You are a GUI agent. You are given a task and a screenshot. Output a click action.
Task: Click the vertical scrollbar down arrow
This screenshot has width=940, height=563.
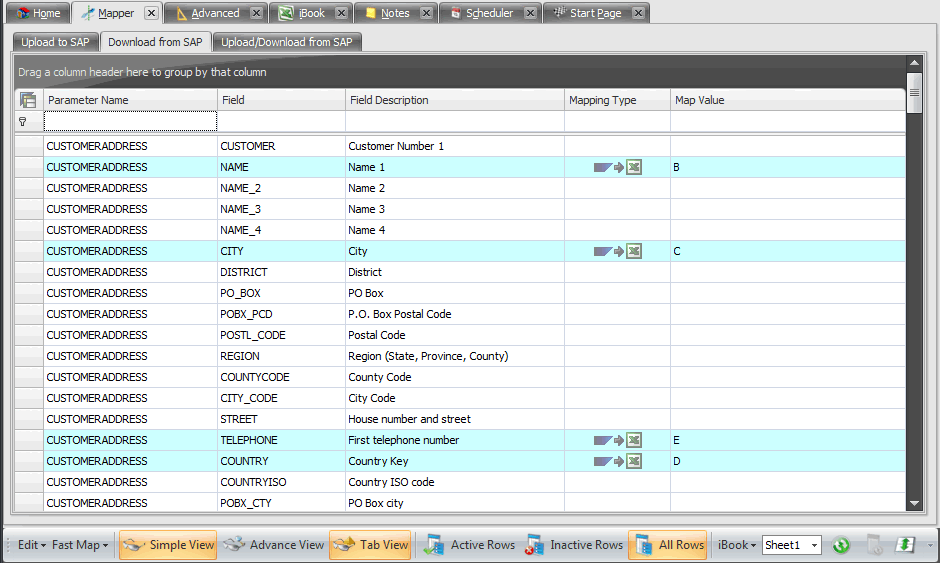pyautogui.click(x=914, y=503)
